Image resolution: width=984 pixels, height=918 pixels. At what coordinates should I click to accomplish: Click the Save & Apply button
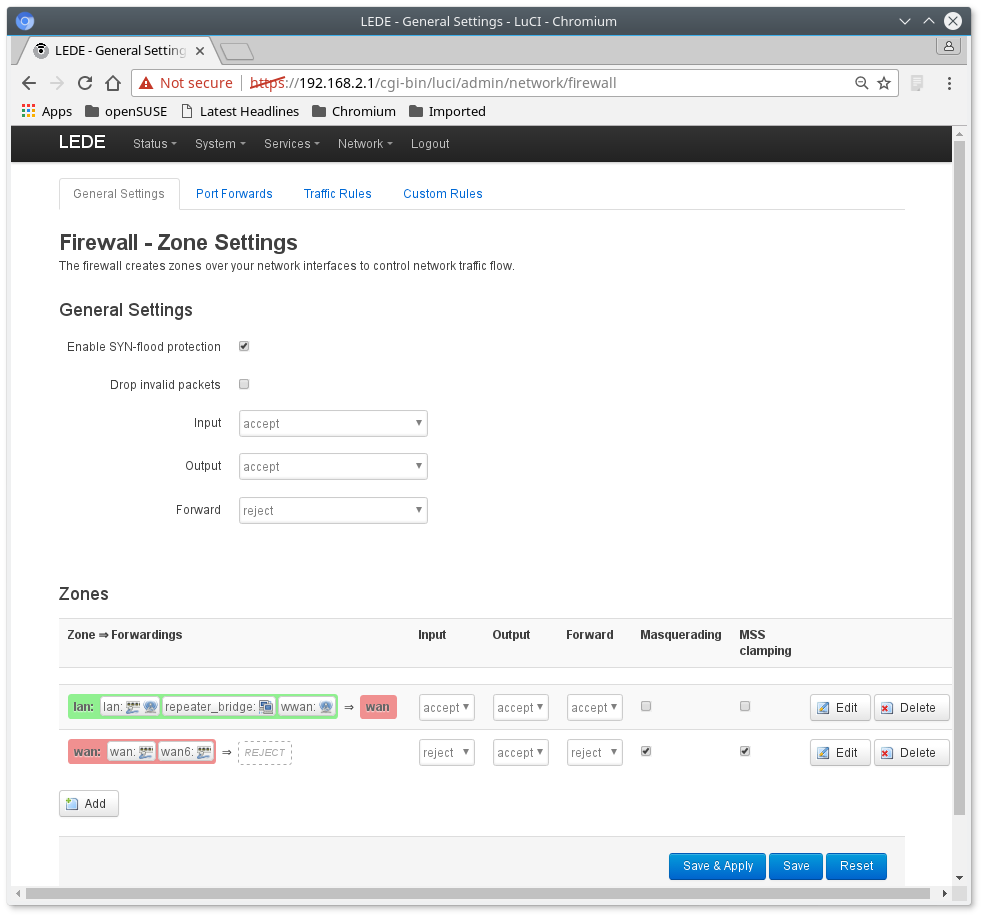(717, 866)
